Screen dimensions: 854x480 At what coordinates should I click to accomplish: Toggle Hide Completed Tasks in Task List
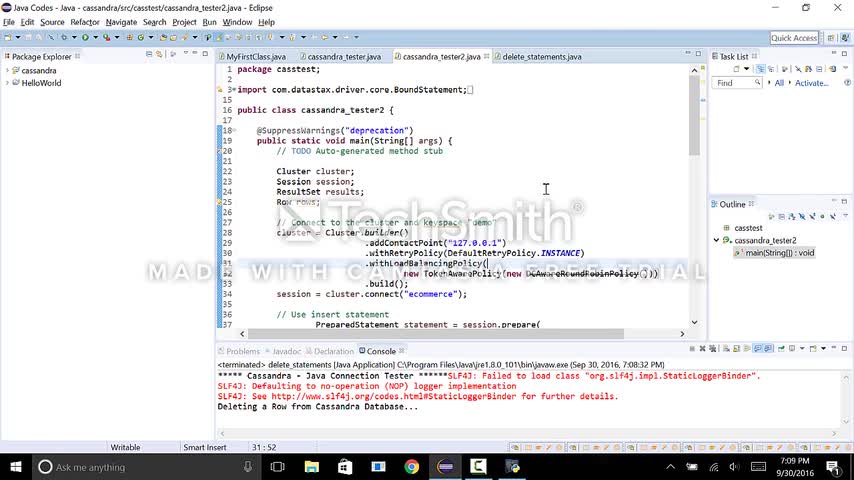click(x=798, y=69)
